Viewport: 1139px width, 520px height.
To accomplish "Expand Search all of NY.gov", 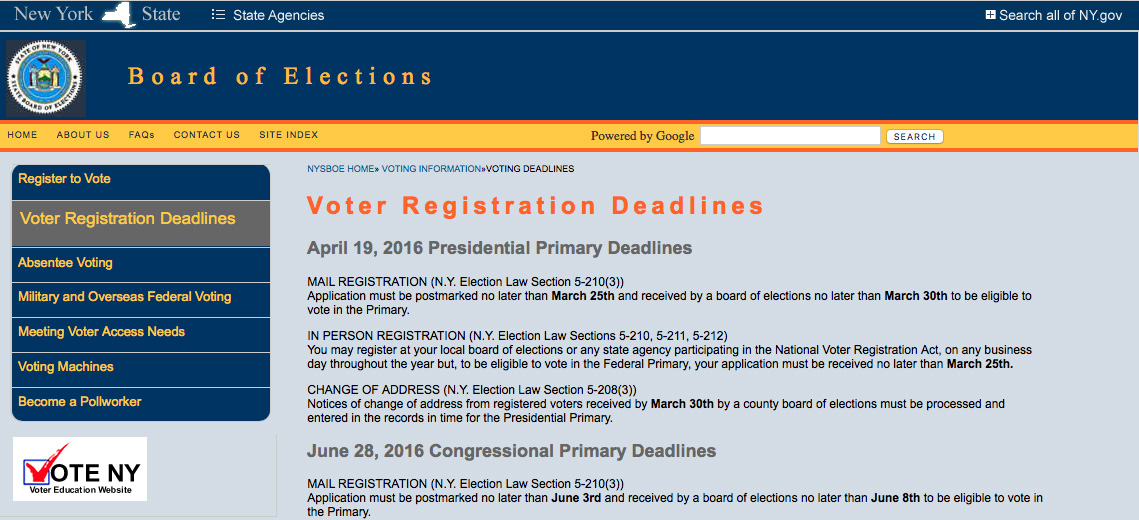I will pyautogui.click(x=1054, y=15).
